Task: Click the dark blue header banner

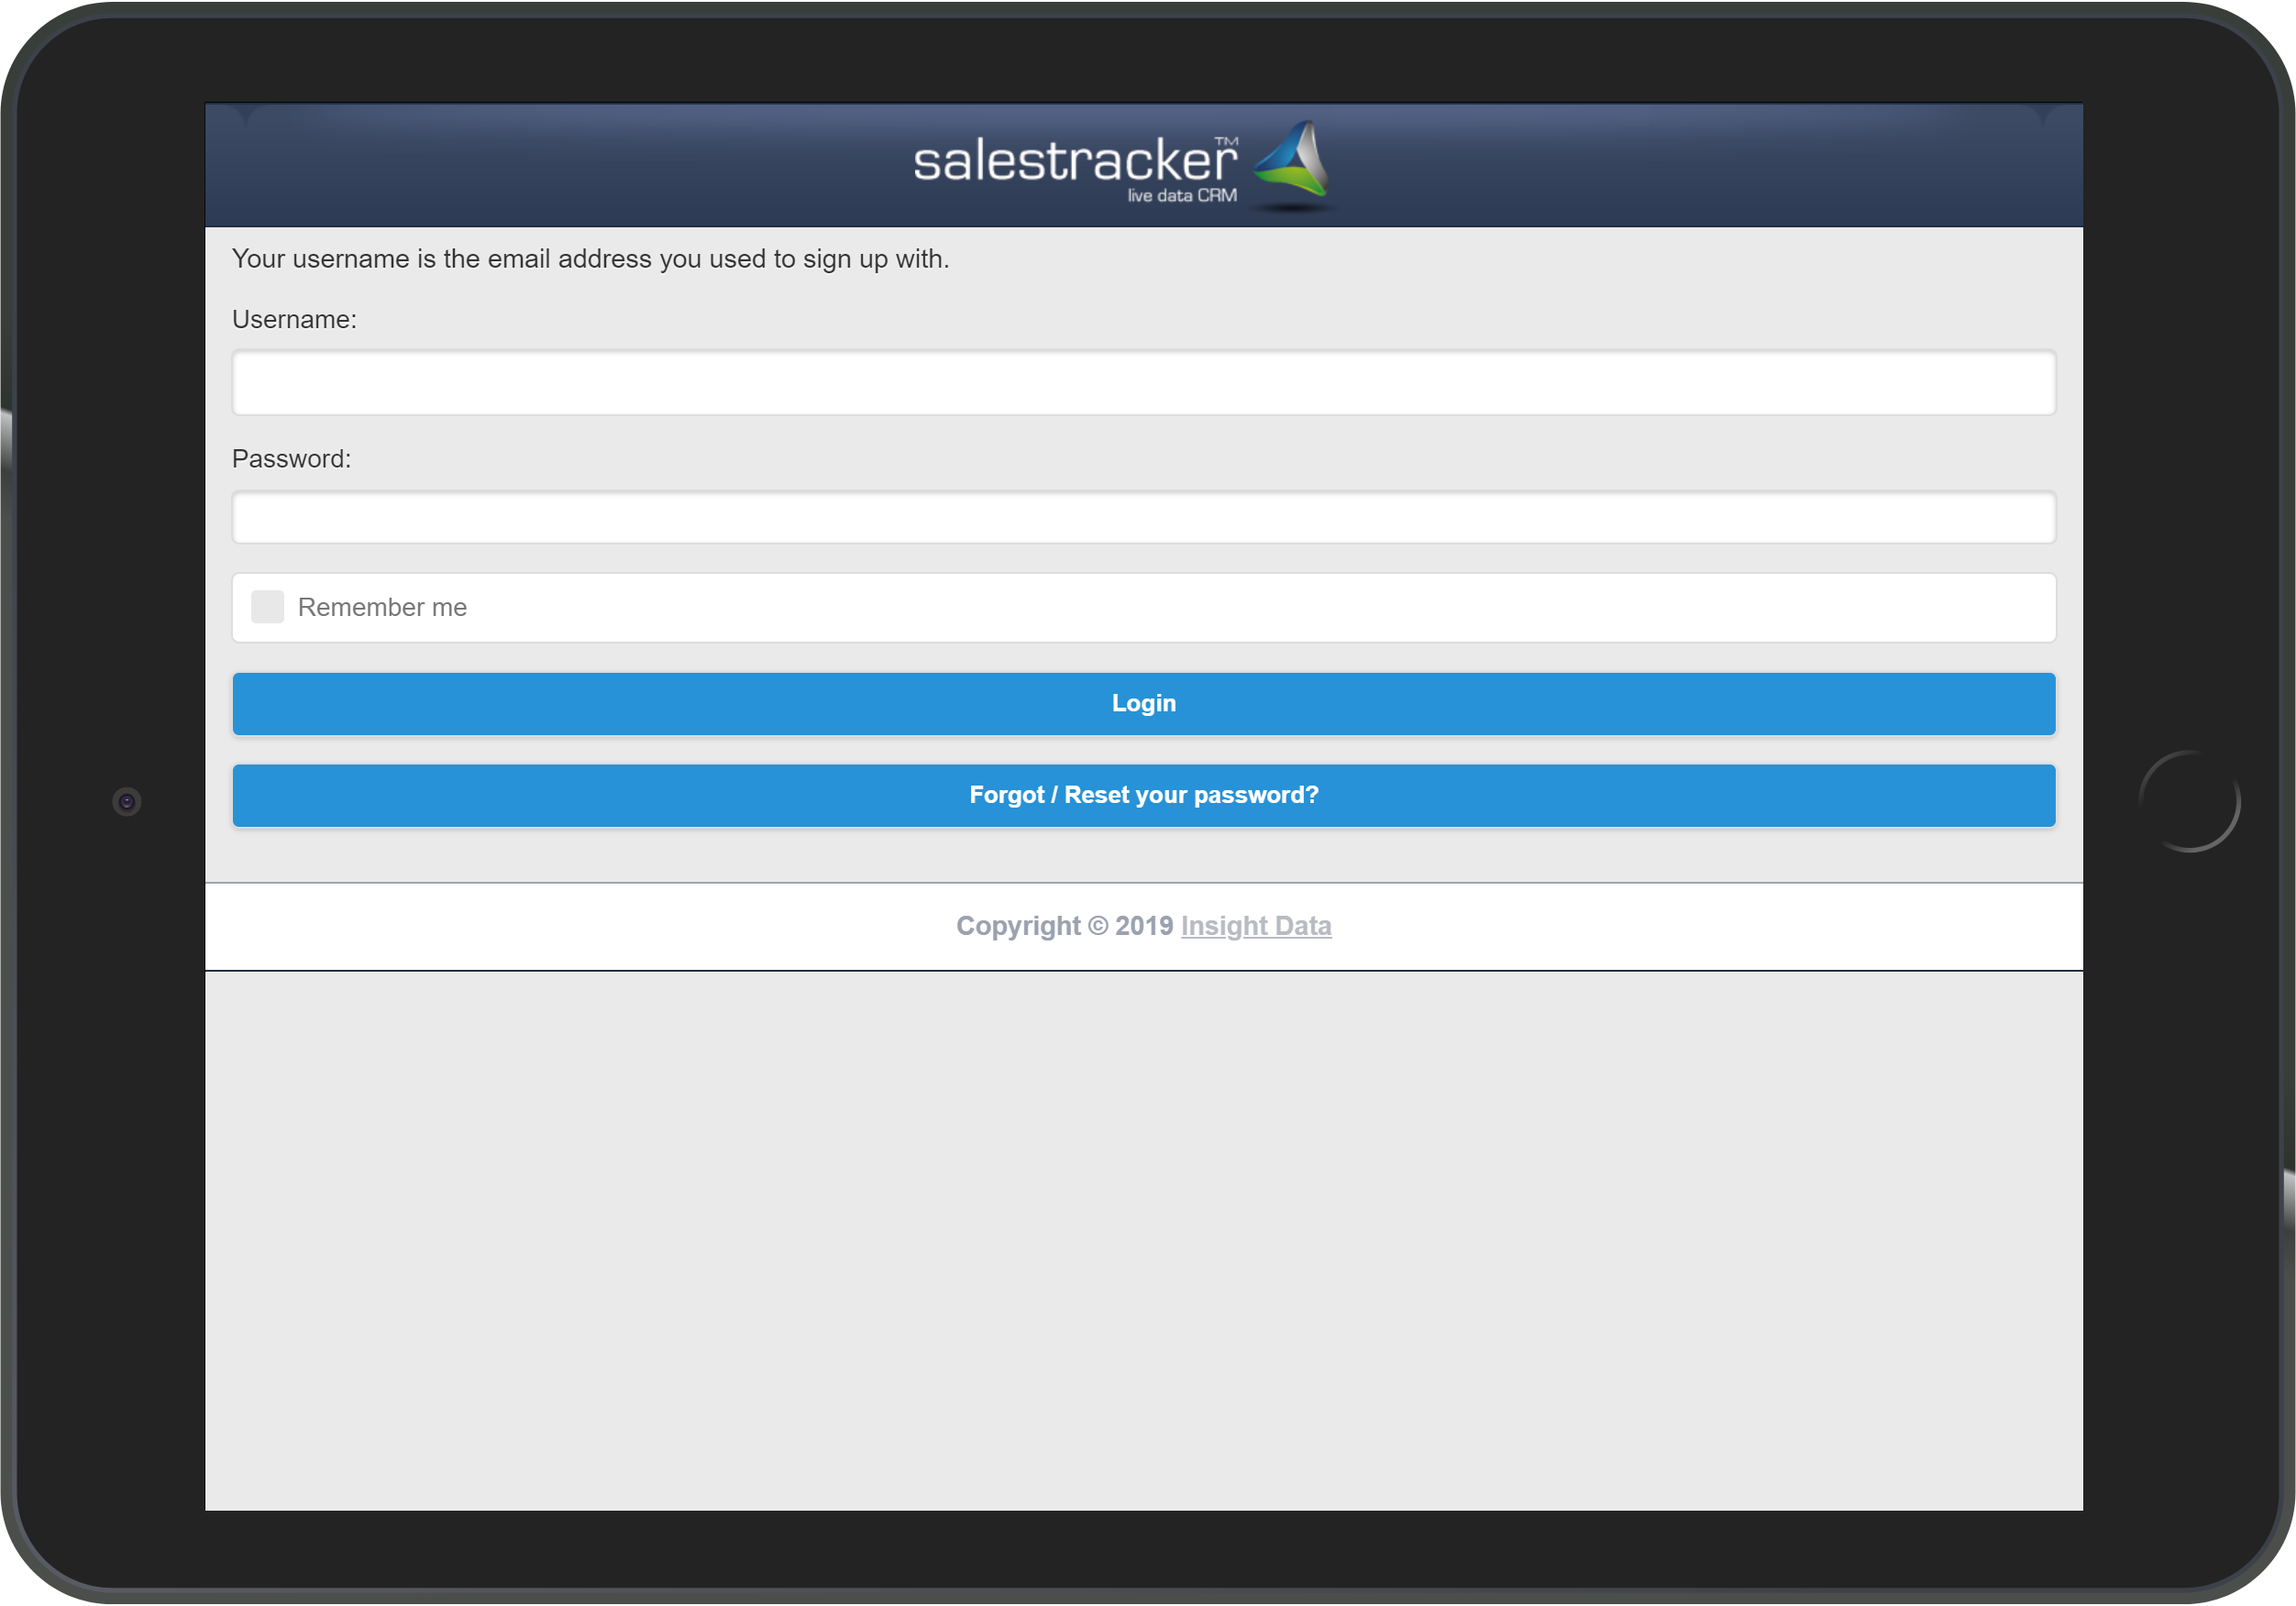Action: pos(600,165)
